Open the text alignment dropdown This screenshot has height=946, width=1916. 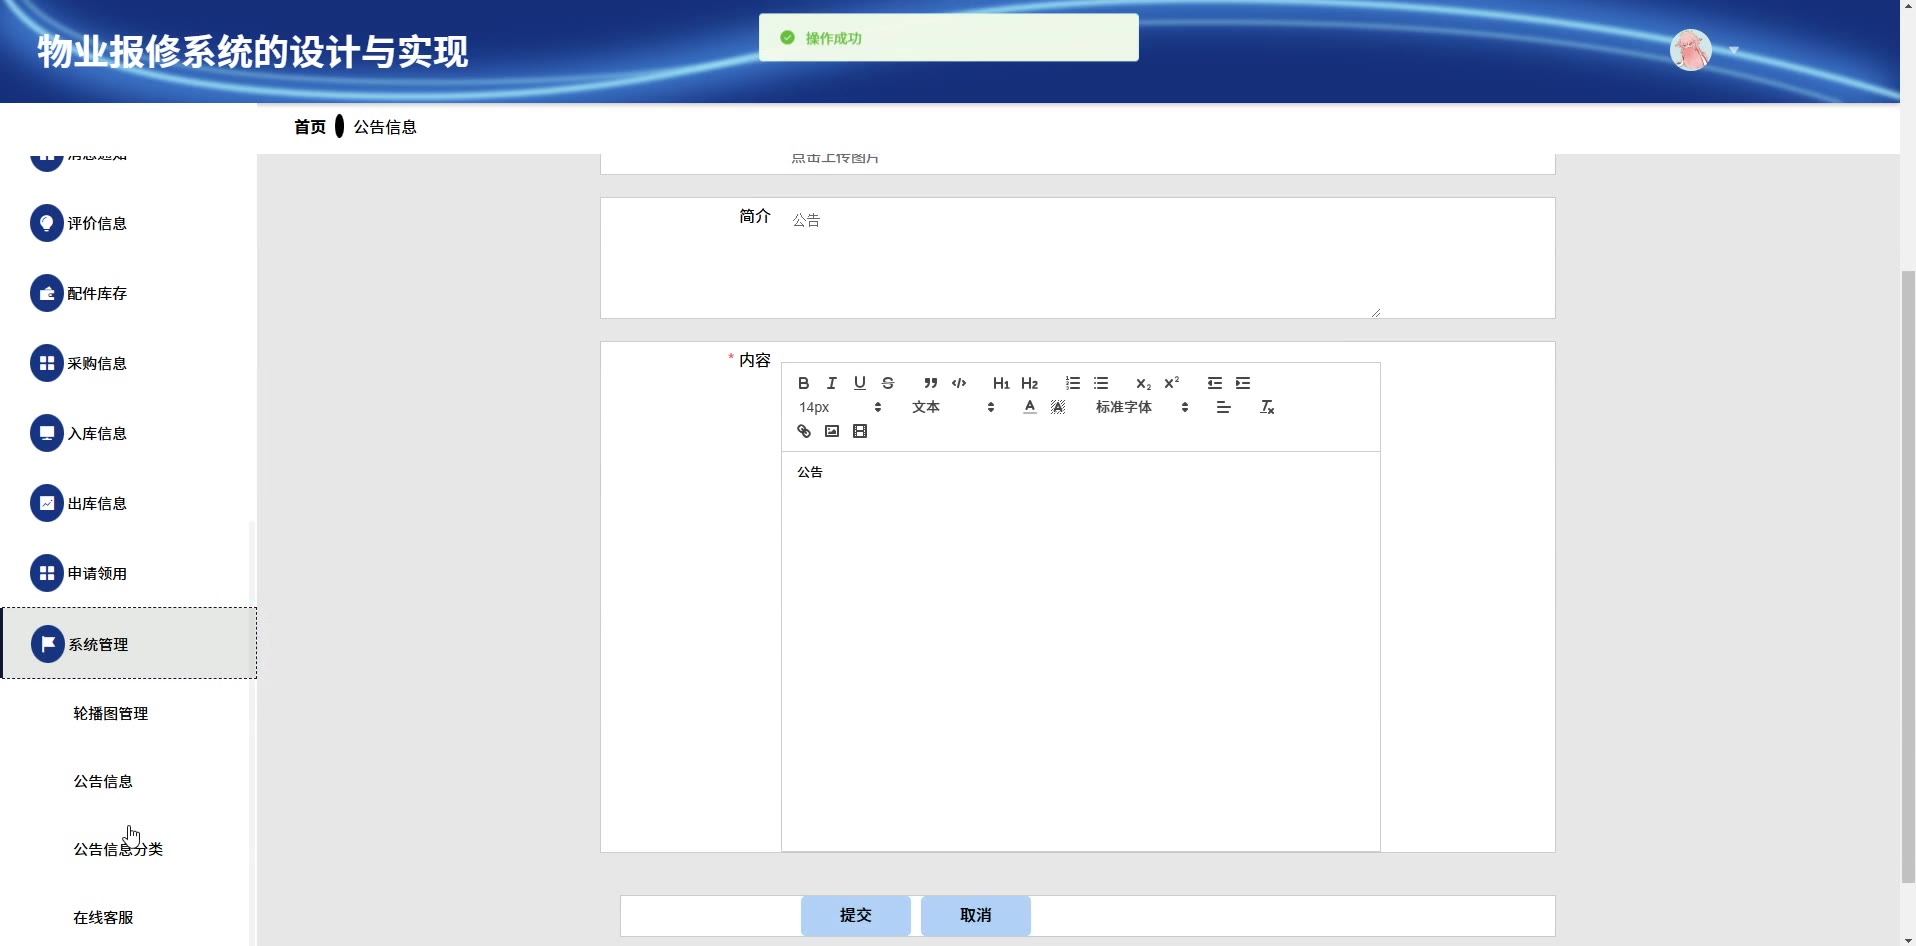(1223, 407)
